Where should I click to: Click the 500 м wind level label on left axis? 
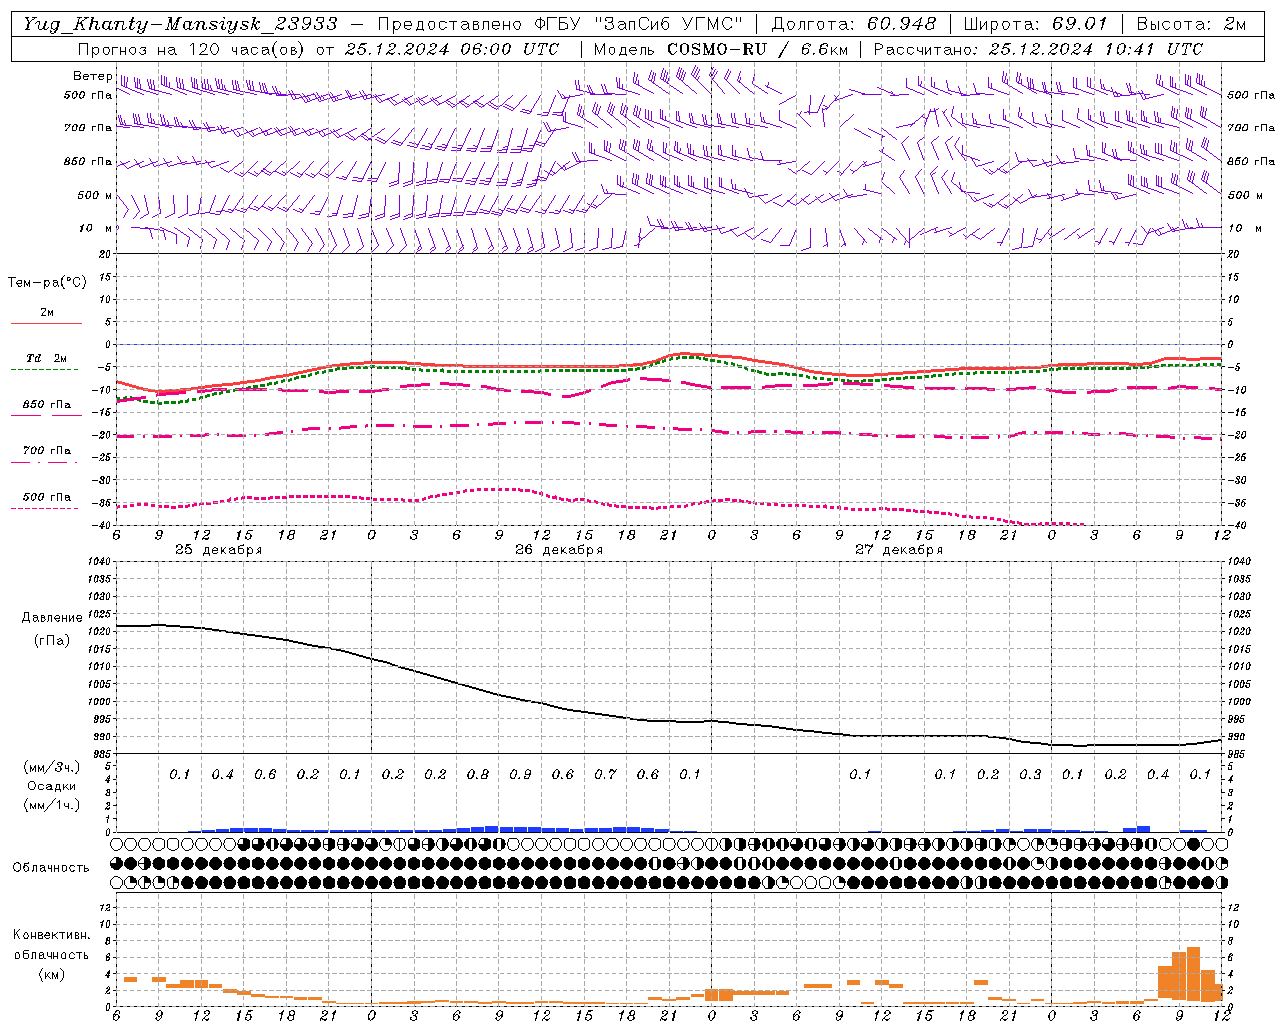[x=95, y=195]
